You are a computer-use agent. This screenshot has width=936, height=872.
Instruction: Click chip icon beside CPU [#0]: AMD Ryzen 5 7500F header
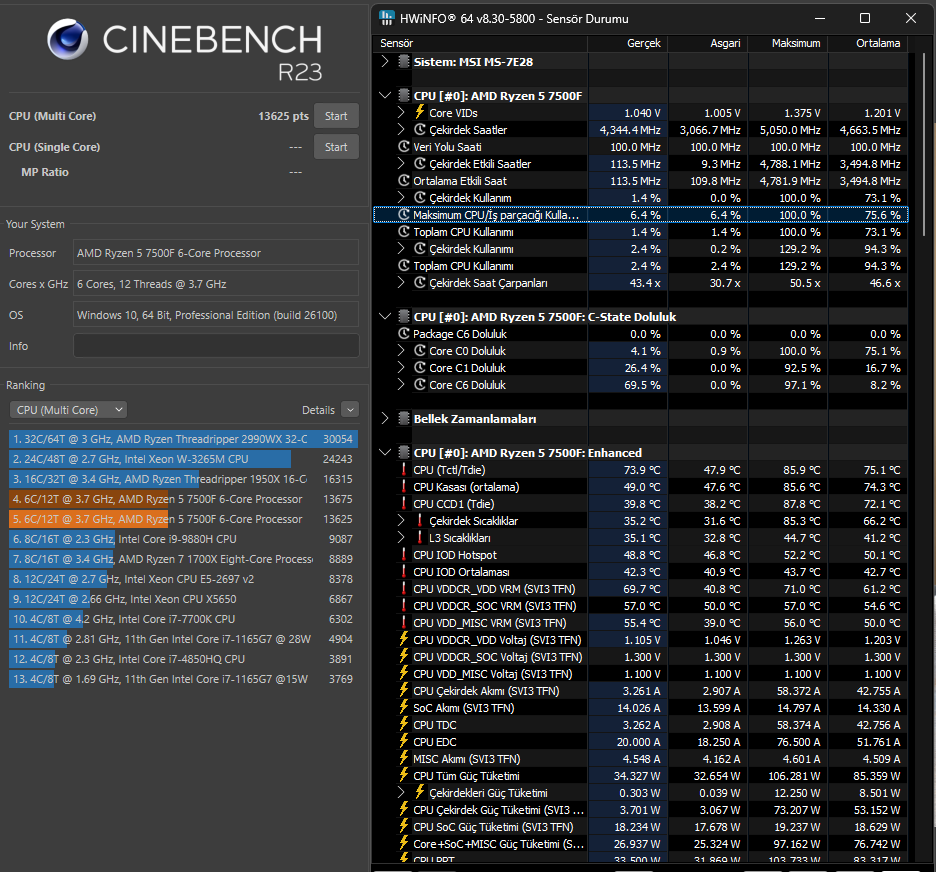point(404,95)
